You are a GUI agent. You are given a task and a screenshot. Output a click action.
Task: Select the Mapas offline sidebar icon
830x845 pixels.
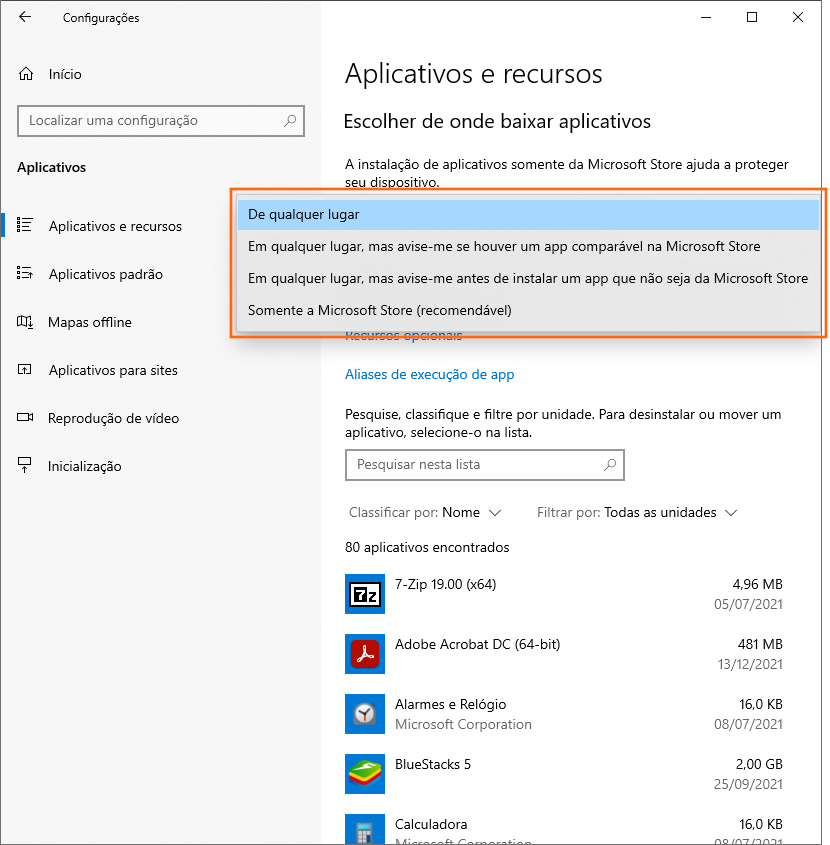pos(22,322)
